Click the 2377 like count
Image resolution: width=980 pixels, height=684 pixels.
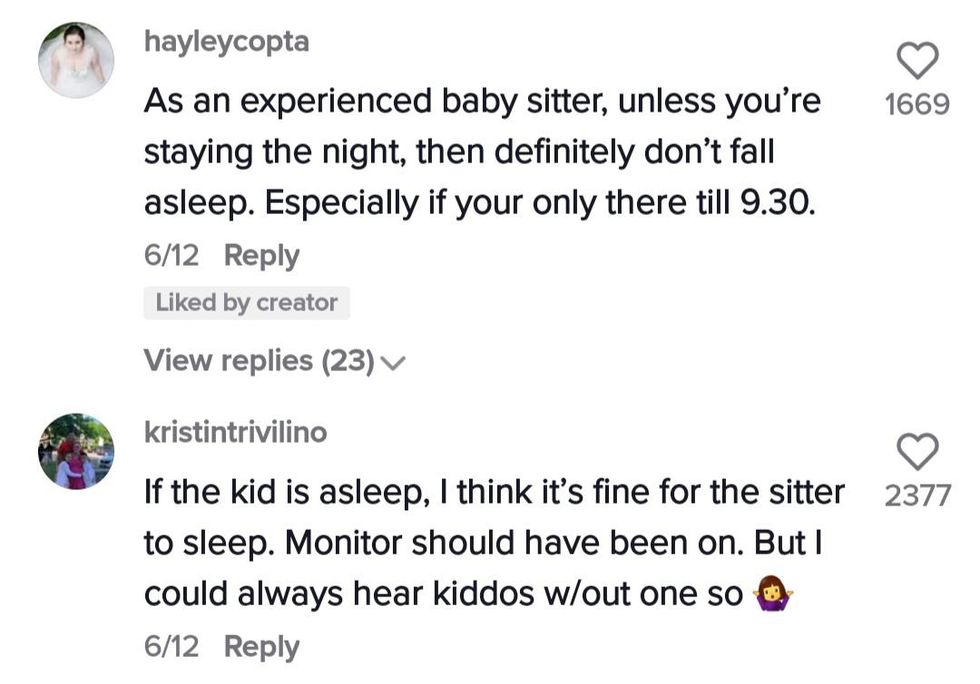coord(917,495)
